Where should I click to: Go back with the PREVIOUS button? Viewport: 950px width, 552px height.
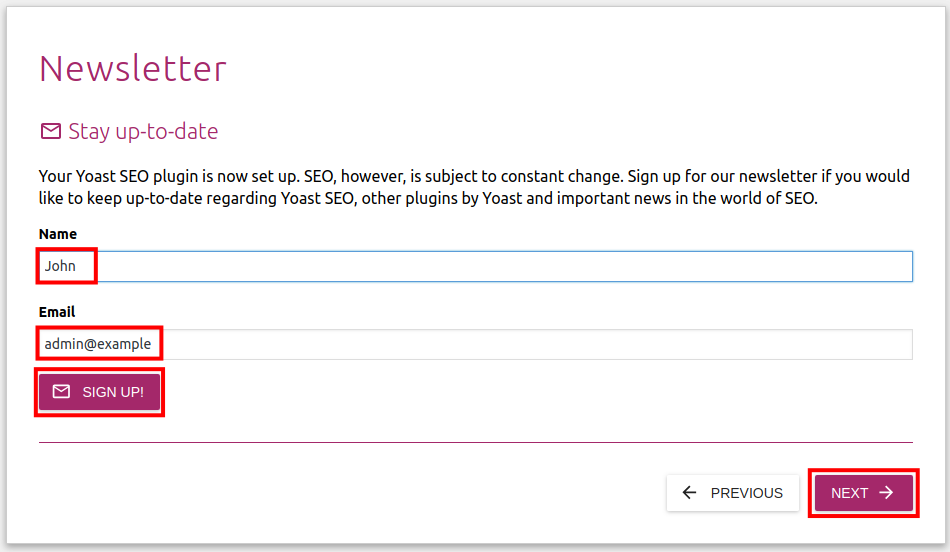pos(733,493)
